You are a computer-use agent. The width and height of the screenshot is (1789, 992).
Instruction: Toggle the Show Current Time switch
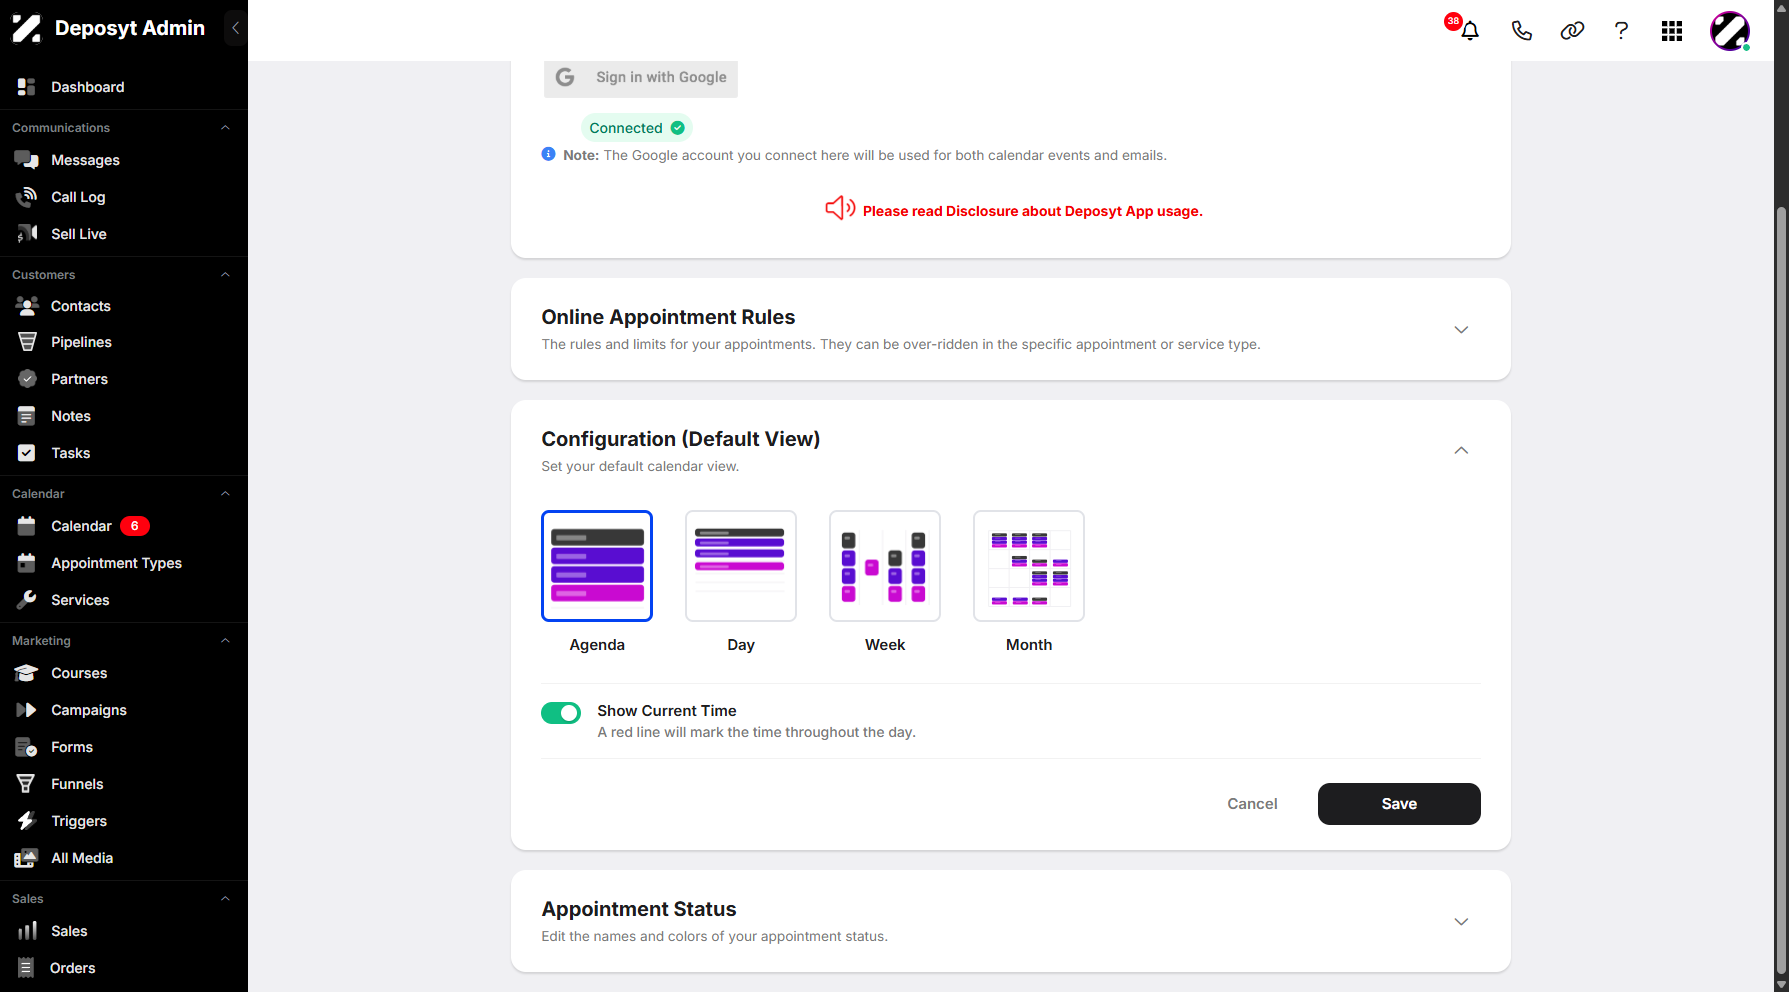click(561, 712)
